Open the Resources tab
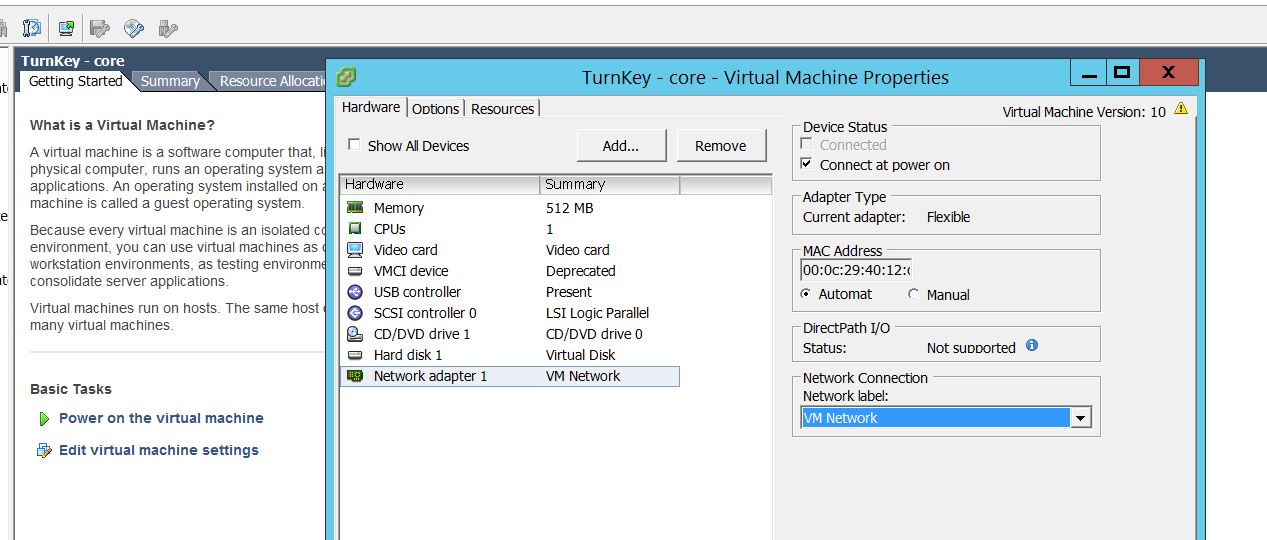Screen dimensions: 1267x540 [502, 109]
